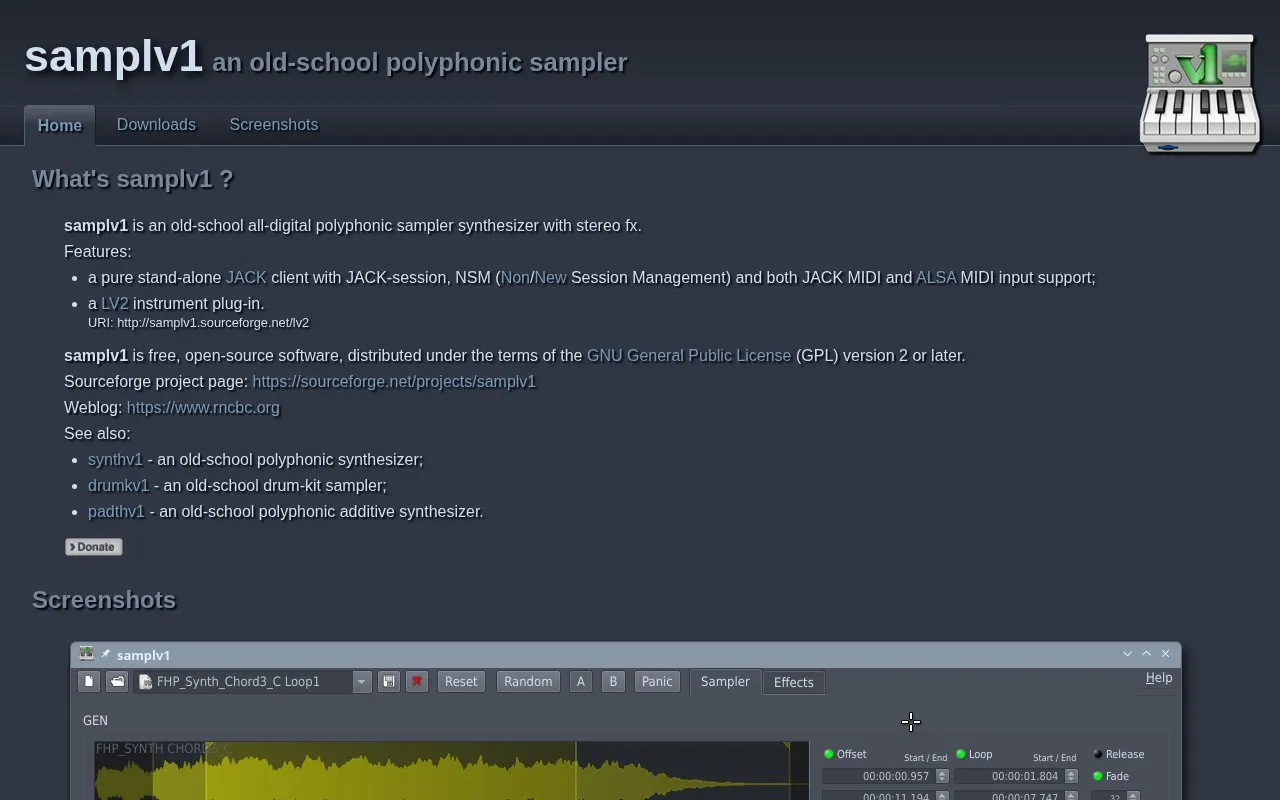This screenshot has height=800, width=1280.
Task: Click the Panic button
Action: 657,681
